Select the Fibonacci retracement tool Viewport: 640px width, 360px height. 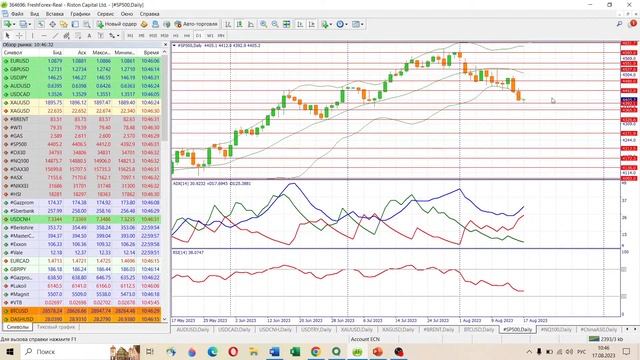(x=78, y=36)
